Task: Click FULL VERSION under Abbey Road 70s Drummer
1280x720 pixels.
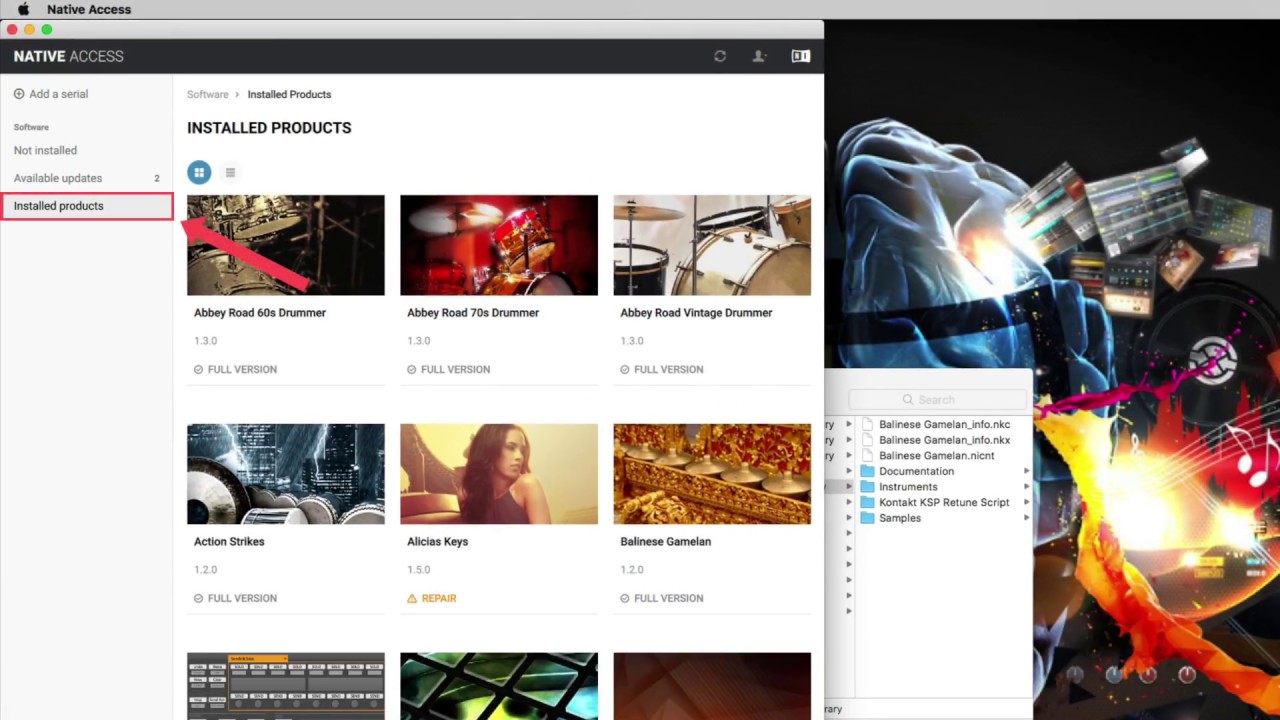Action: (455, 369)
